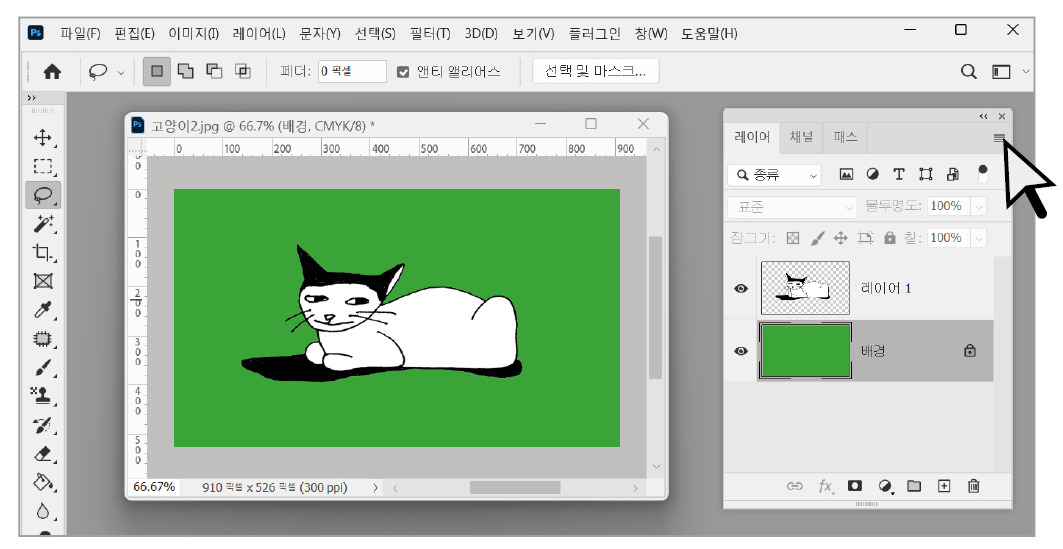Toggle lock all padlock icon

(x=889, y=238)
